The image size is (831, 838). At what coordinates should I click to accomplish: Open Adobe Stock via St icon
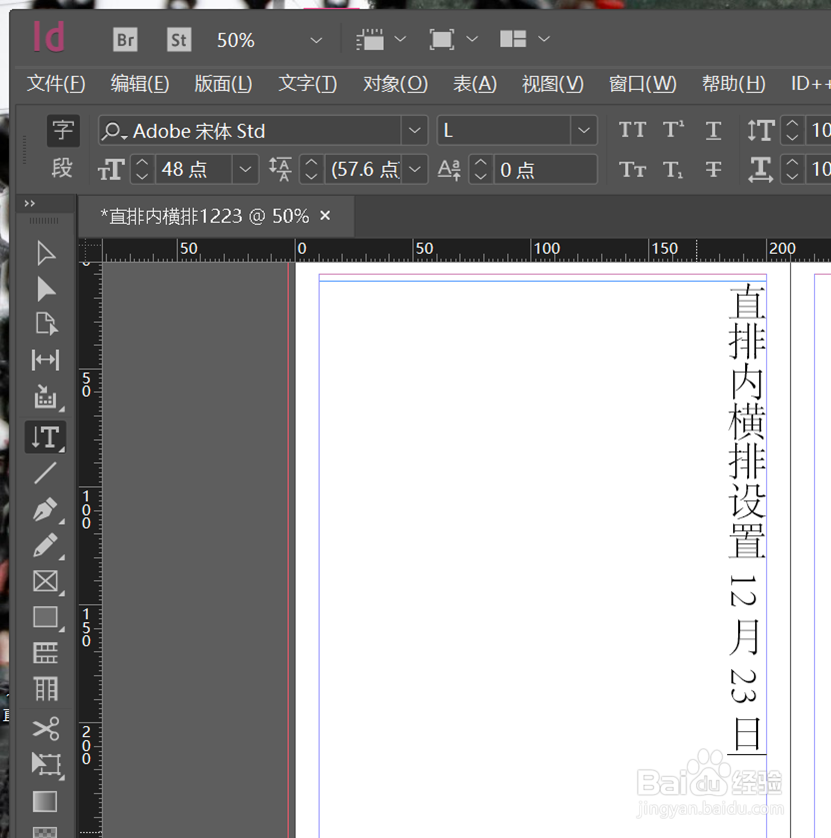pos(178,40)
